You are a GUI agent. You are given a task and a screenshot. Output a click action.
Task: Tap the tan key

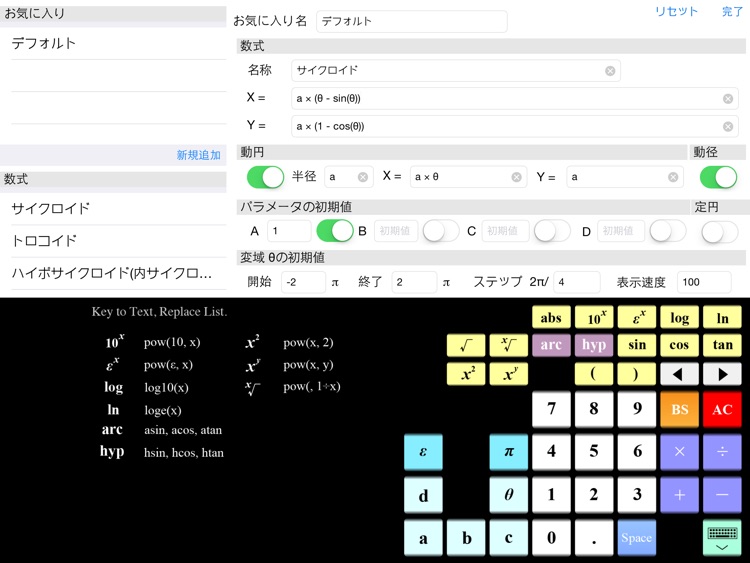click(722, 345)
